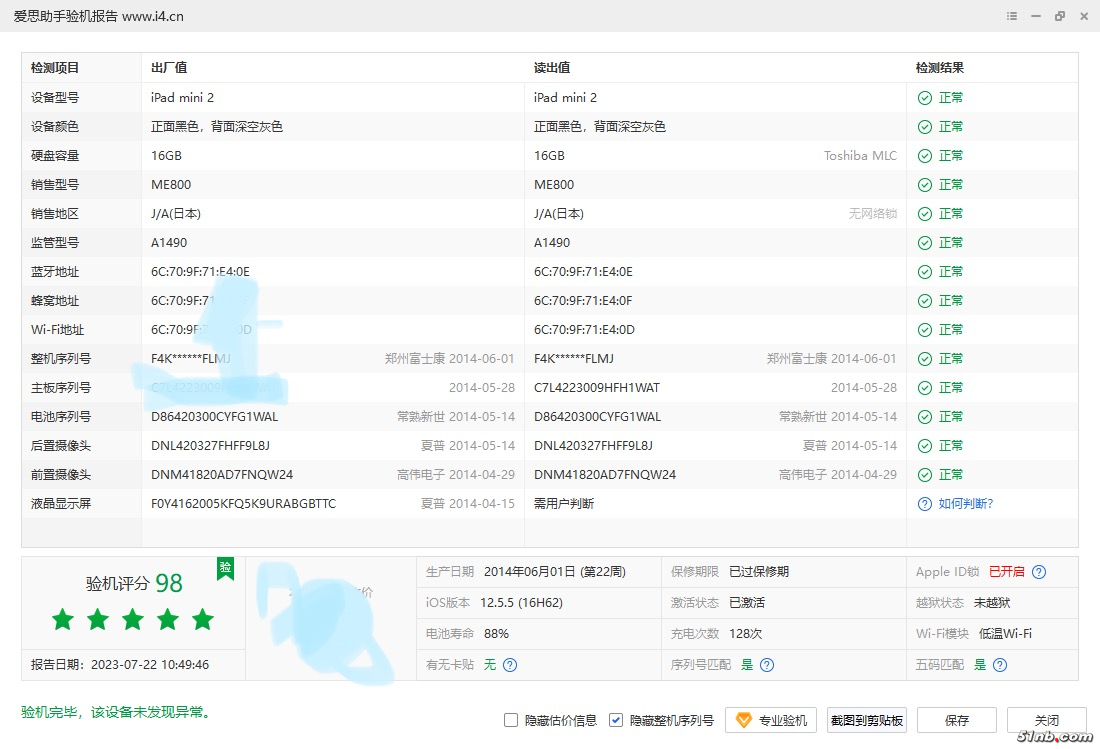Image resolution: width=1100 pixels, height=749 pixels.
Task: Open the 如何判断? help link
Action: 965,504
